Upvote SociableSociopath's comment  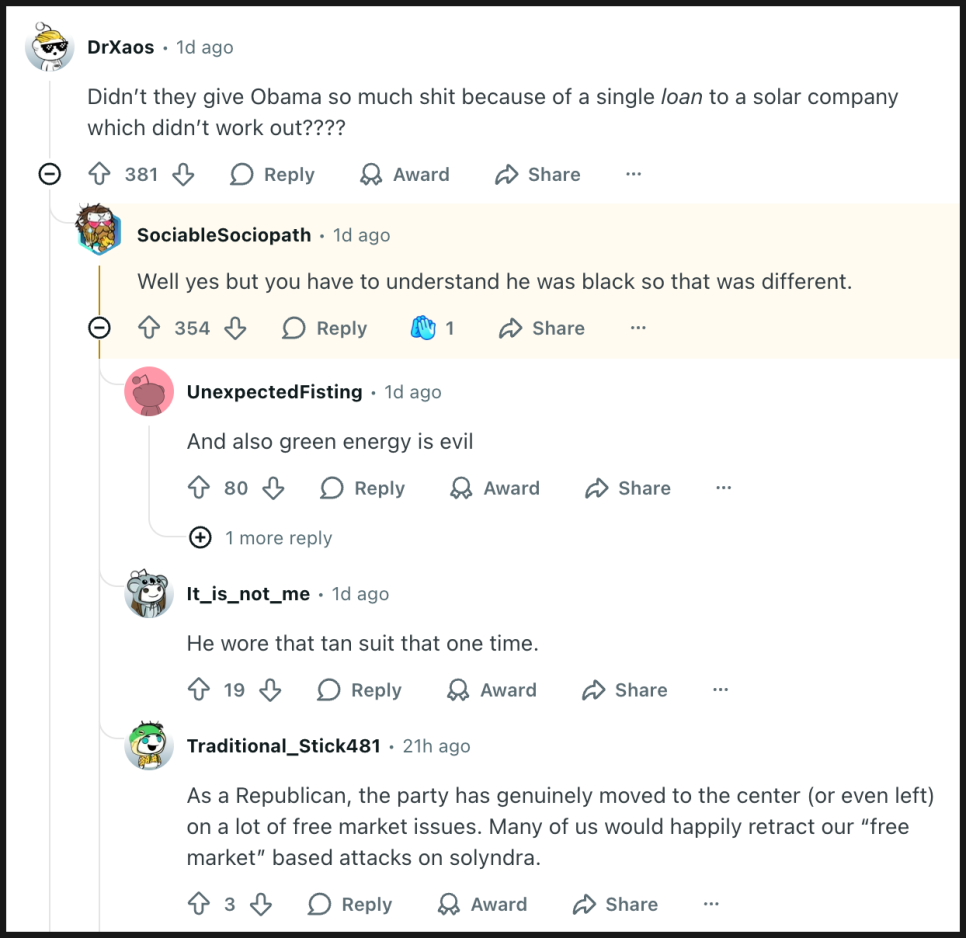tap(149, 328)
